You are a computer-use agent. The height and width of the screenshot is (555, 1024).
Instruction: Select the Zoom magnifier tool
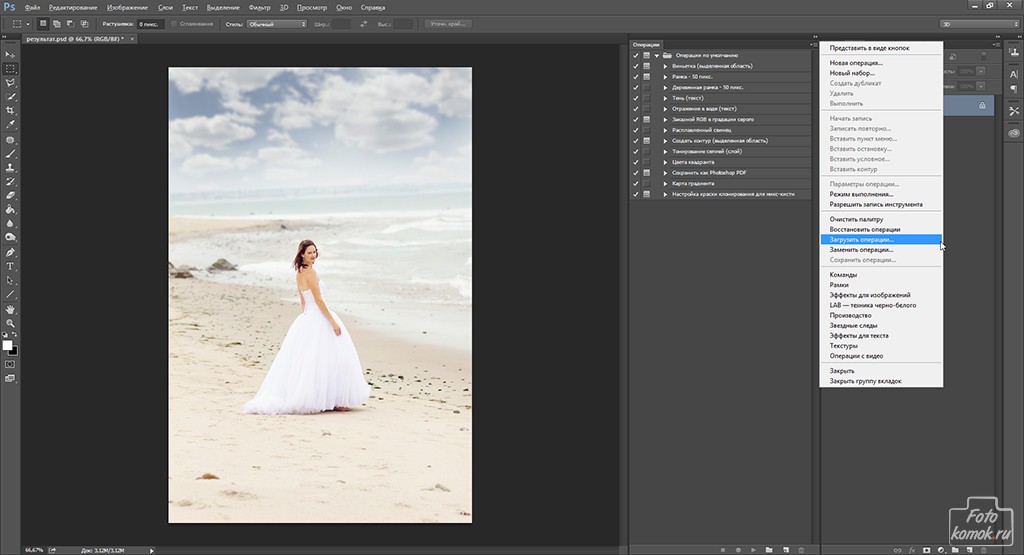(x=10, y=324)
